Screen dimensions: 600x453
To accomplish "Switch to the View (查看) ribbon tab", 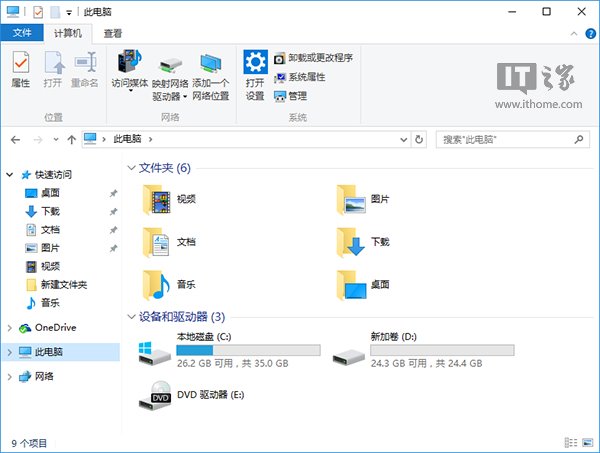I will [113, 33].
